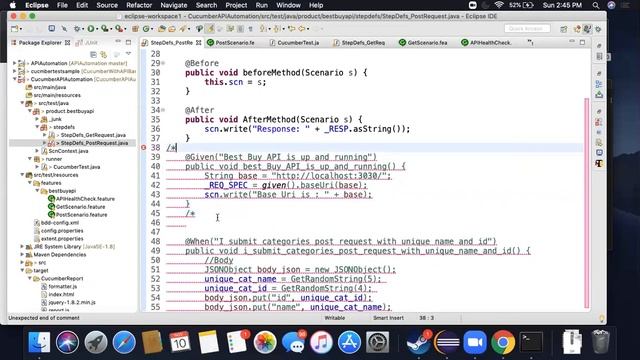Click the New Java Package toolbar icon
640x360 pixels.
click(x=135, y=29)
